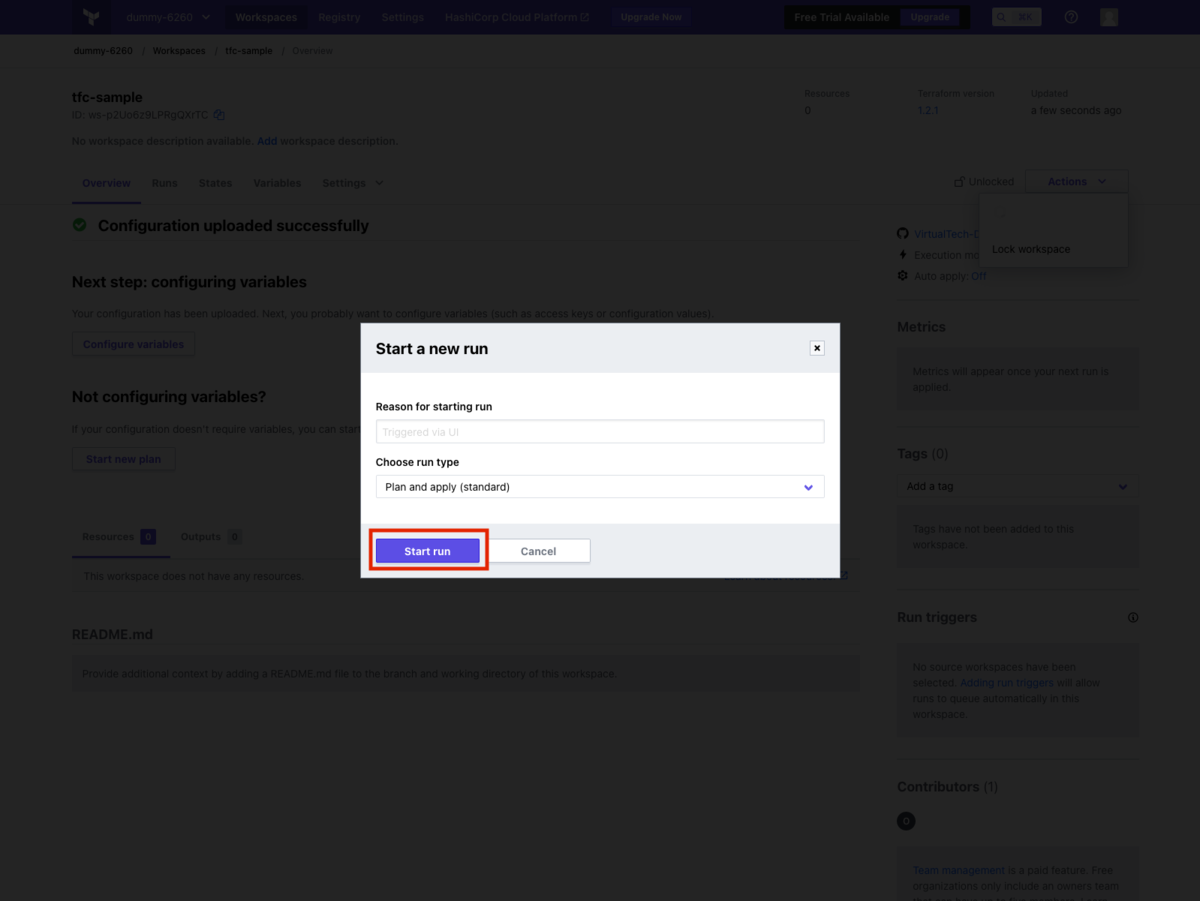The height and width of the screenshot is (901, 1200).
Task: Switch to the Overview tab
Action: (106, 183)
